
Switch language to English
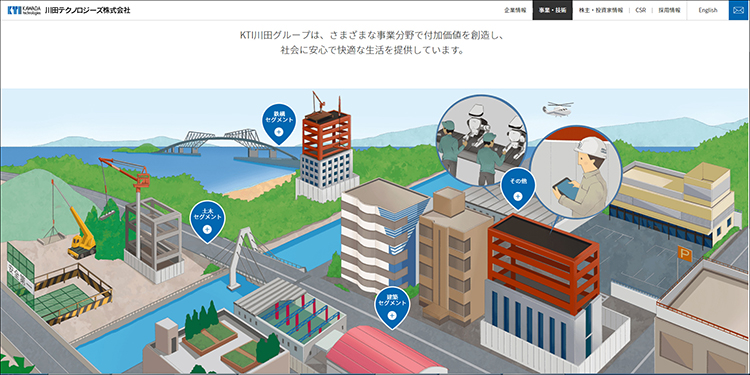[x=707, y=10]
